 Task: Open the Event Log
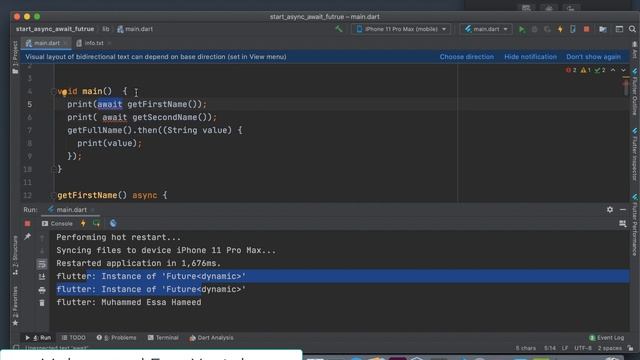[x=607, y=338]
